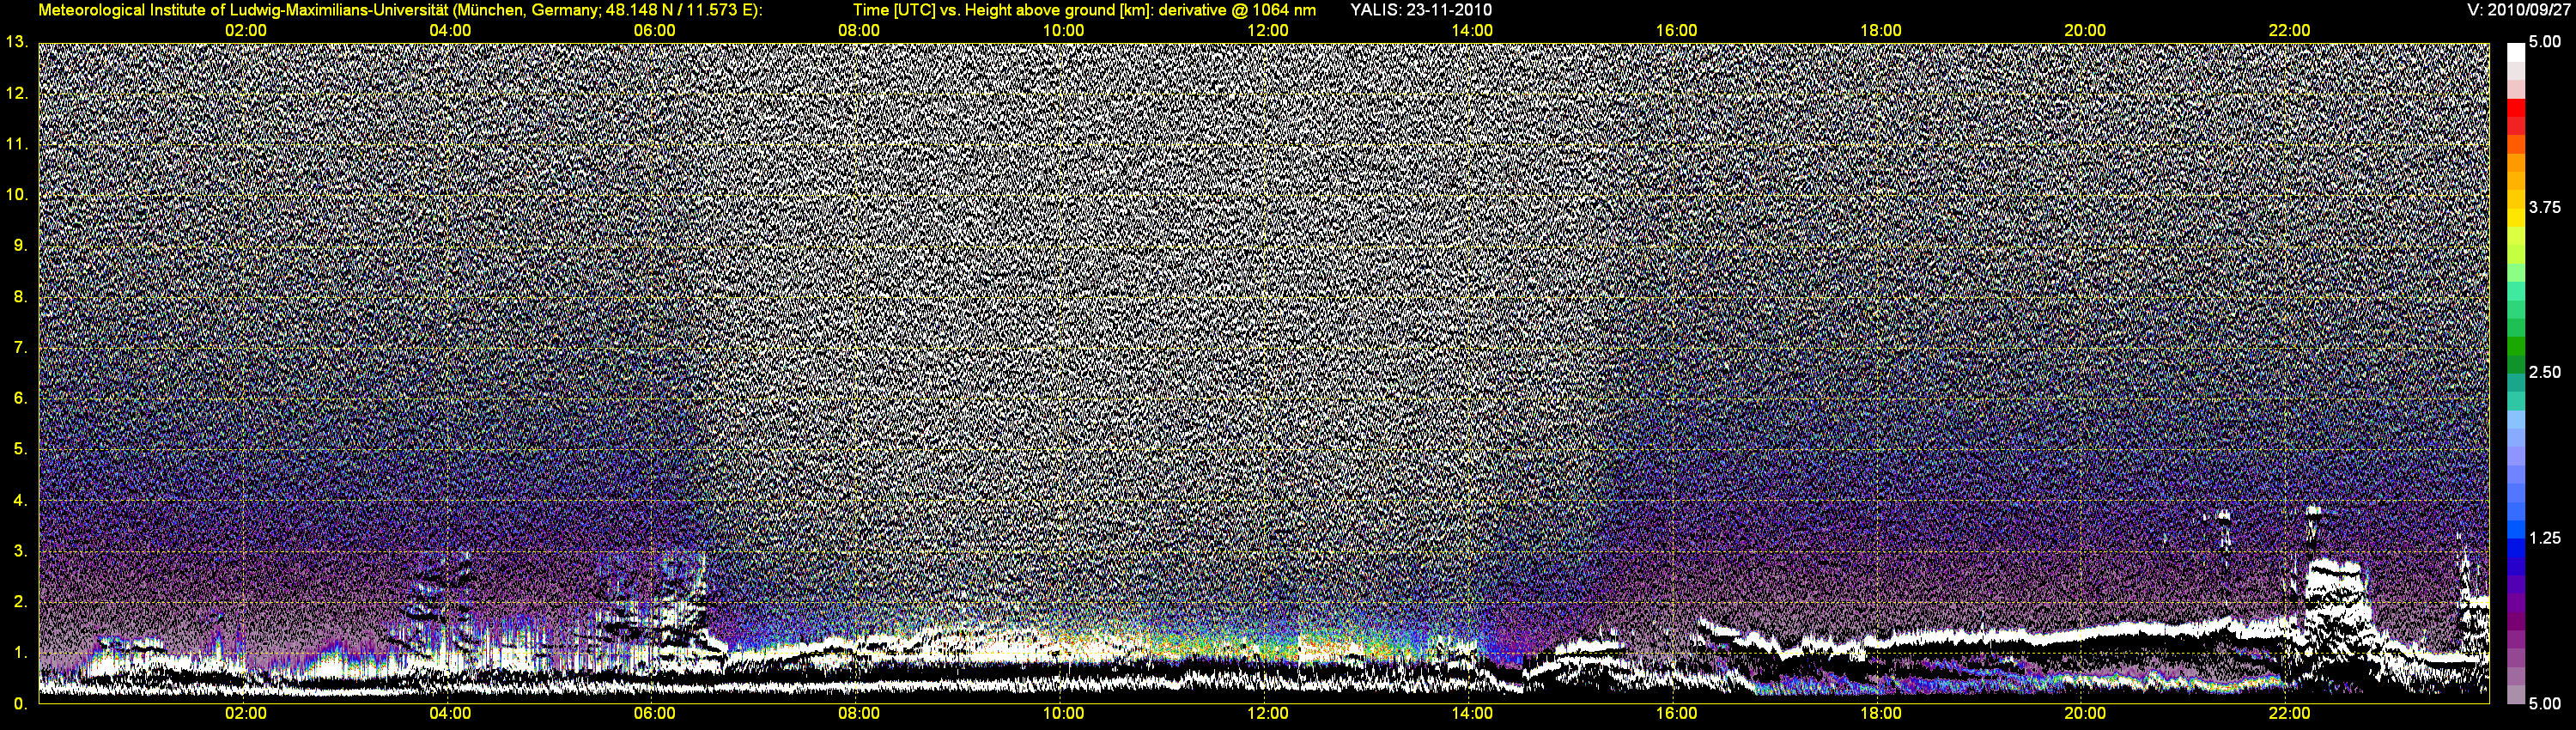Click the 18:00 label on the top time axis
The width and height of the screenshot is (2576, 730).
1881,31
